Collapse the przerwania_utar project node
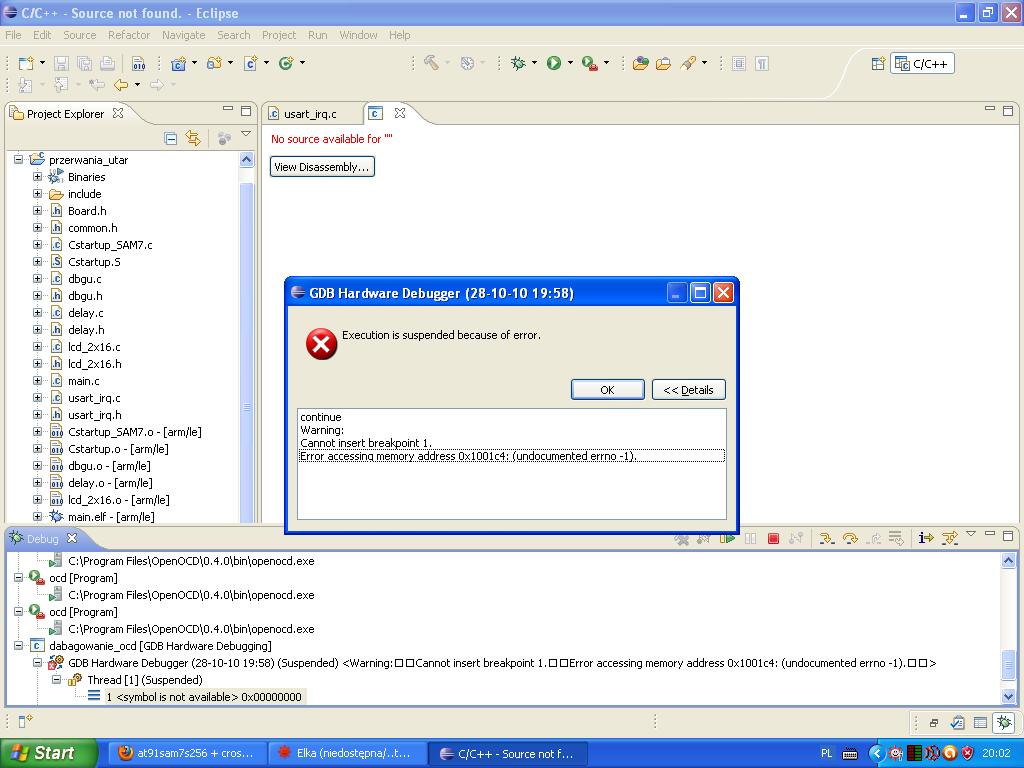The height and width of the screenshot is (768, 1024). pyautogui.click(x=18, y=159)
